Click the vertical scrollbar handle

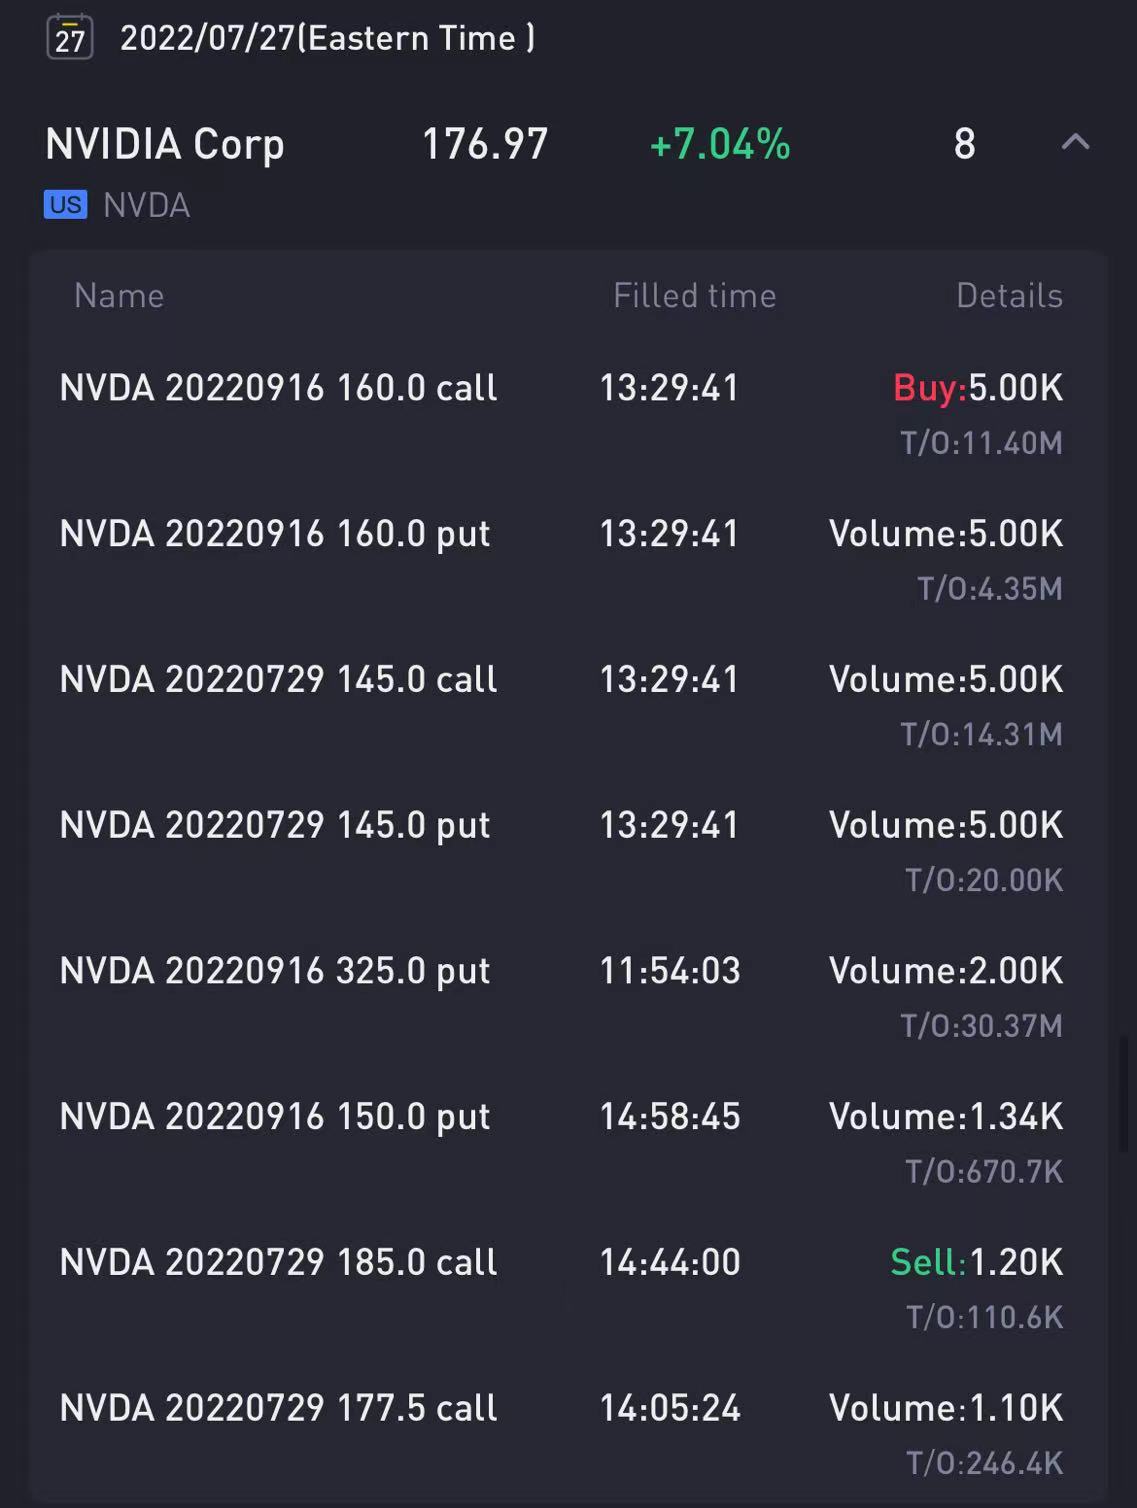pyautogui.click(x=1123, y=1095)
